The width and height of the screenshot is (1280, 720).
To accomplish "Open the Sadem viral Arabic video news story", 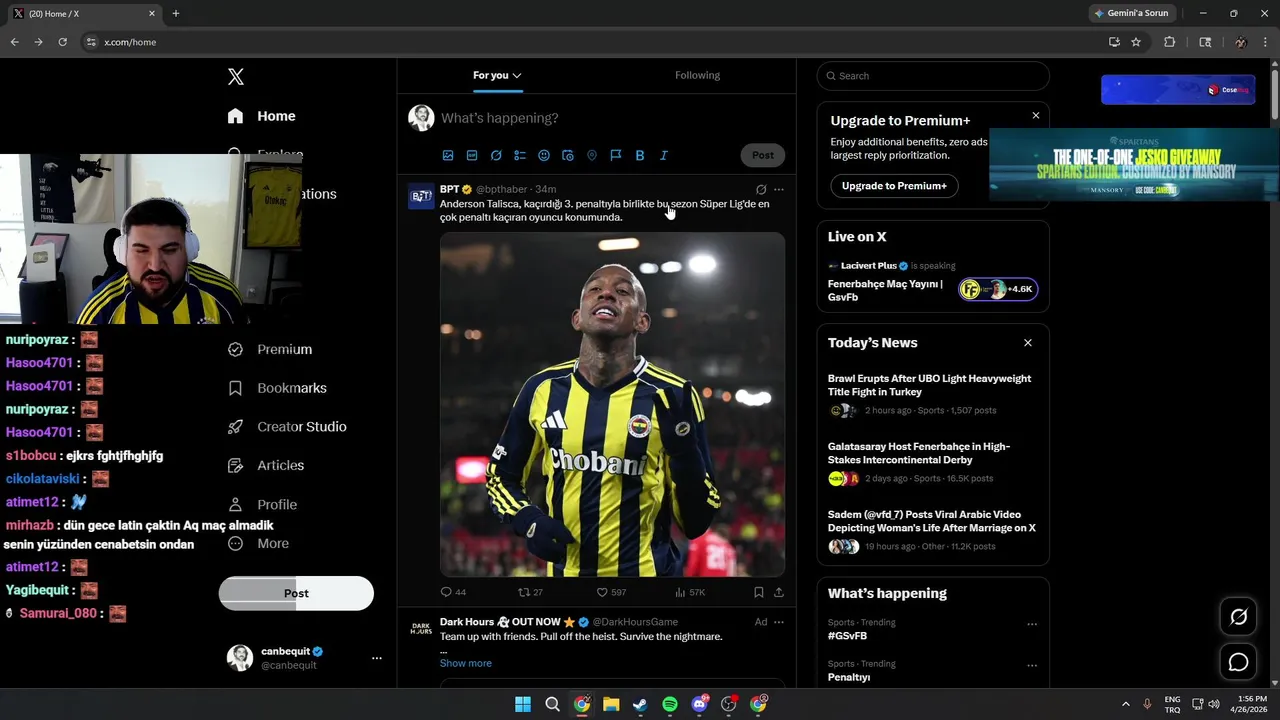I will [x=933, y=530].
